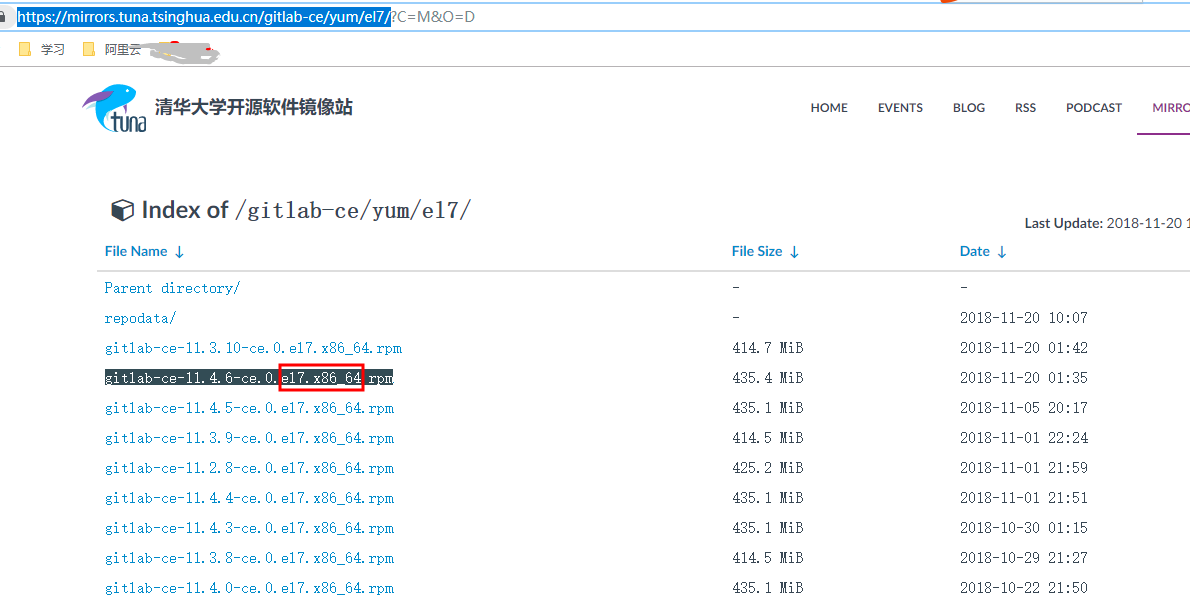Go to HOME in the navigation
The width and height of the screenshot is (1190, 601).
click(829, 108)
